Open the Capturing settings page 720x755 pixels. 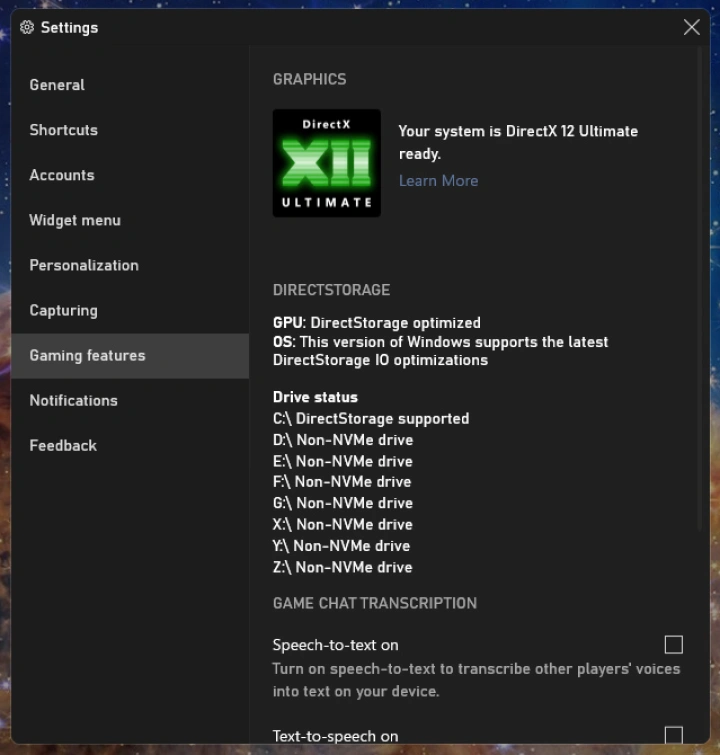coord(63,310)
